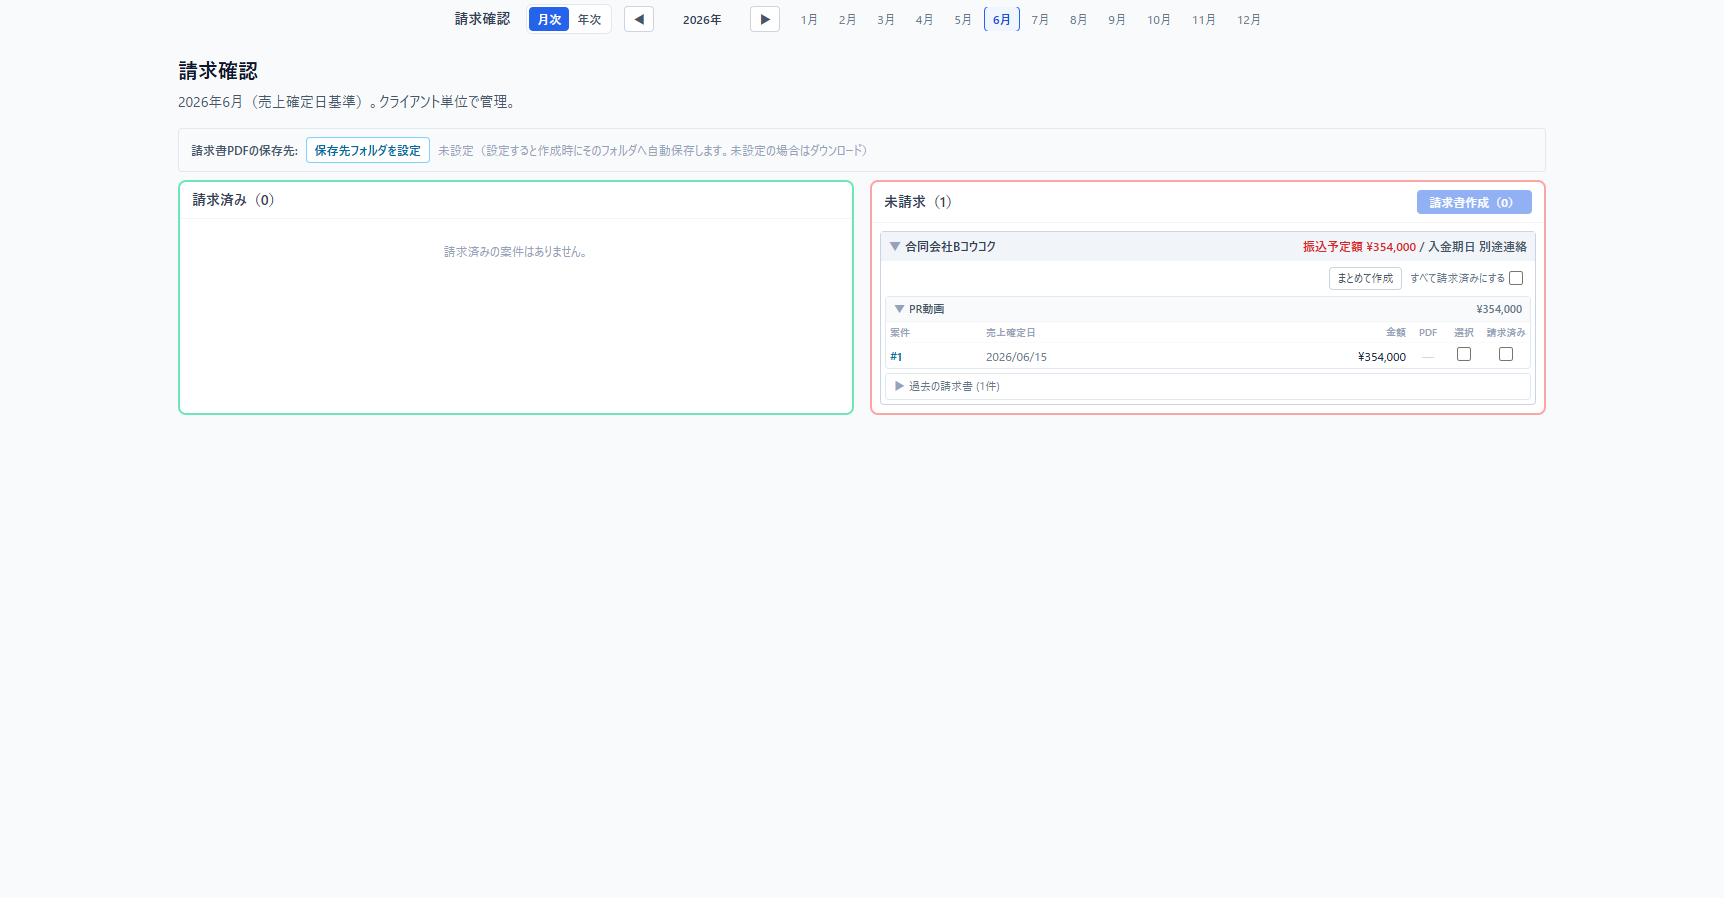Click 請求済みの案件はありません message
The width and height of the screenshot is (1724, 898).
tap(516, 252)
